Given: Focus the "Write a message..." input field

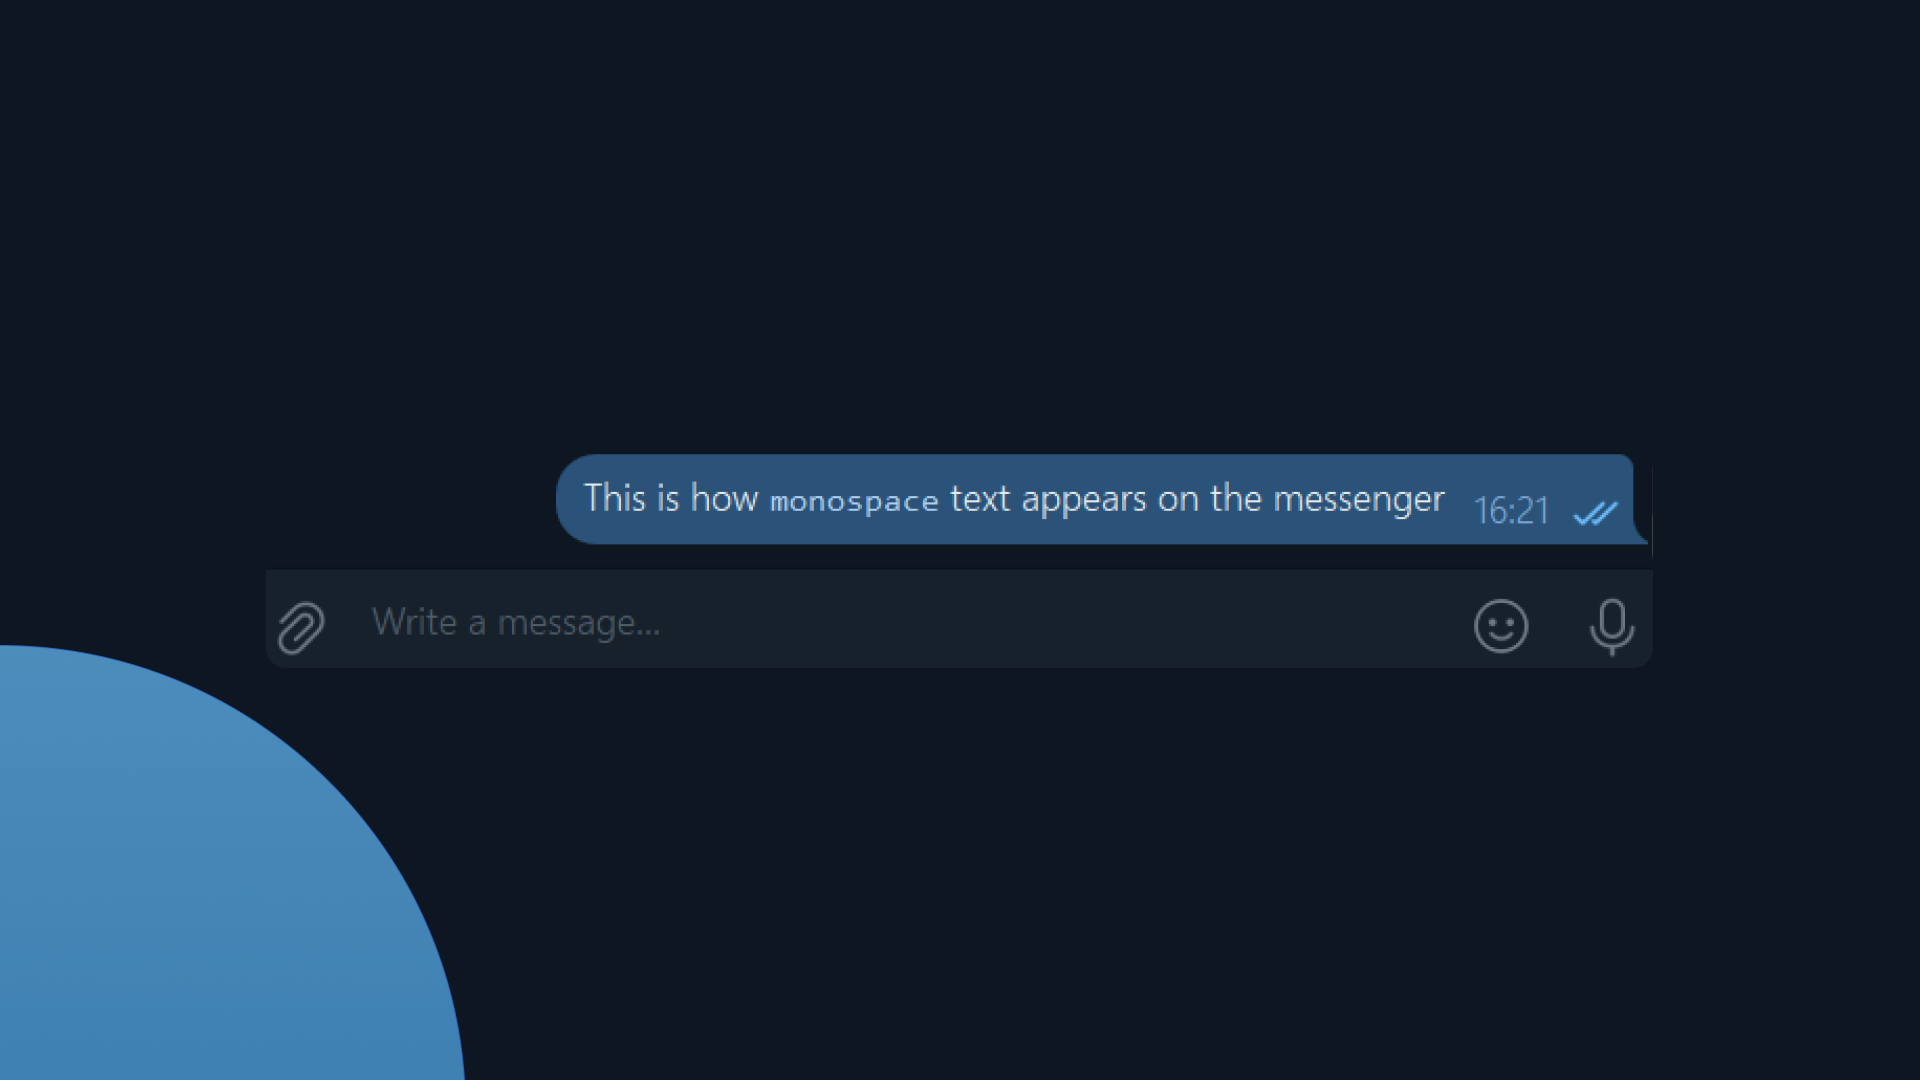Looking at the screenshot, I should [x=900, y=622].
